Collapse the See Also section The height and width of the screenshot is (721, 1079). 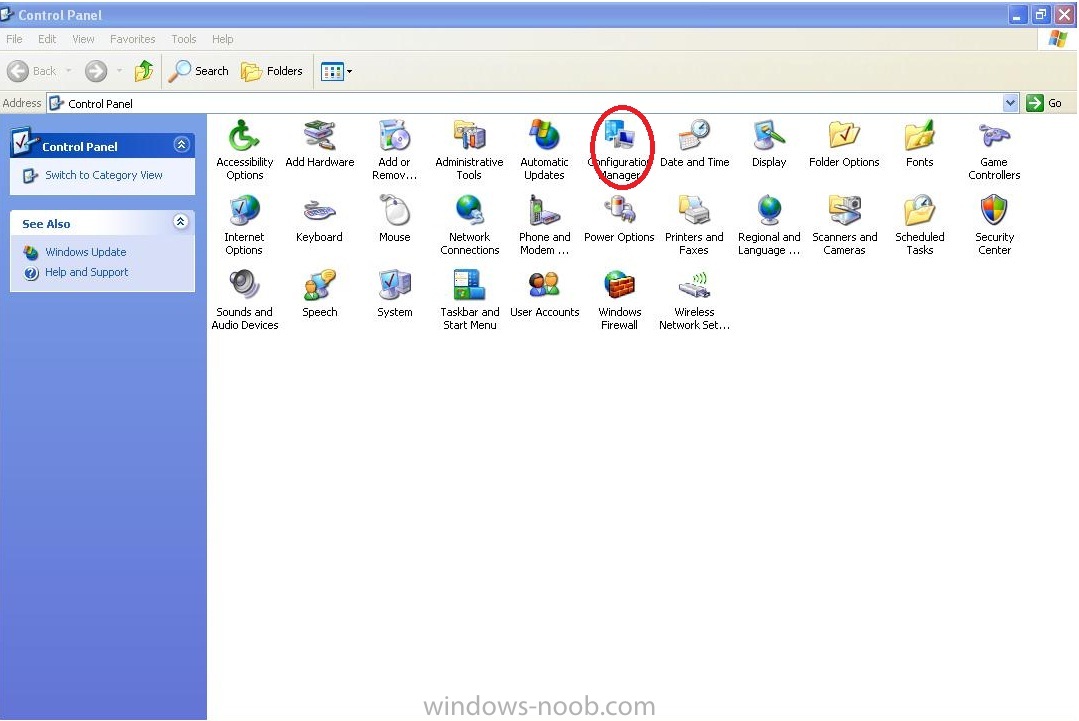click(180, 222)
